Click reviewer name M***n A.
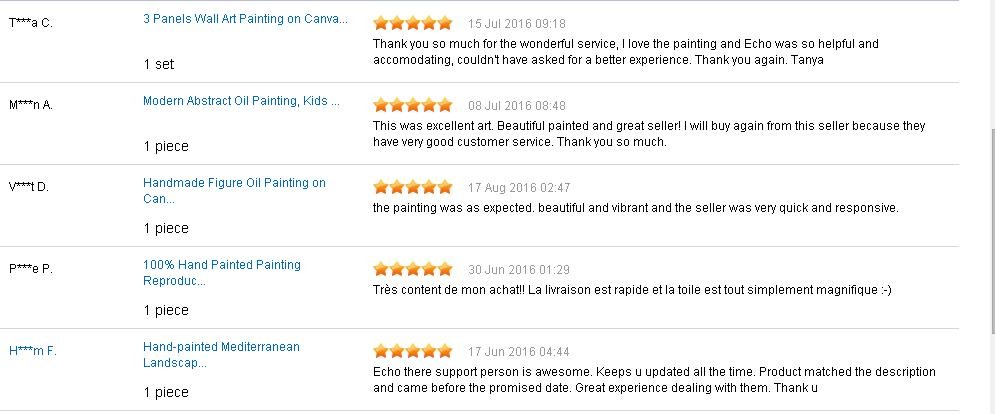This screenshot has width=995, height=414. tap(30, 104)
